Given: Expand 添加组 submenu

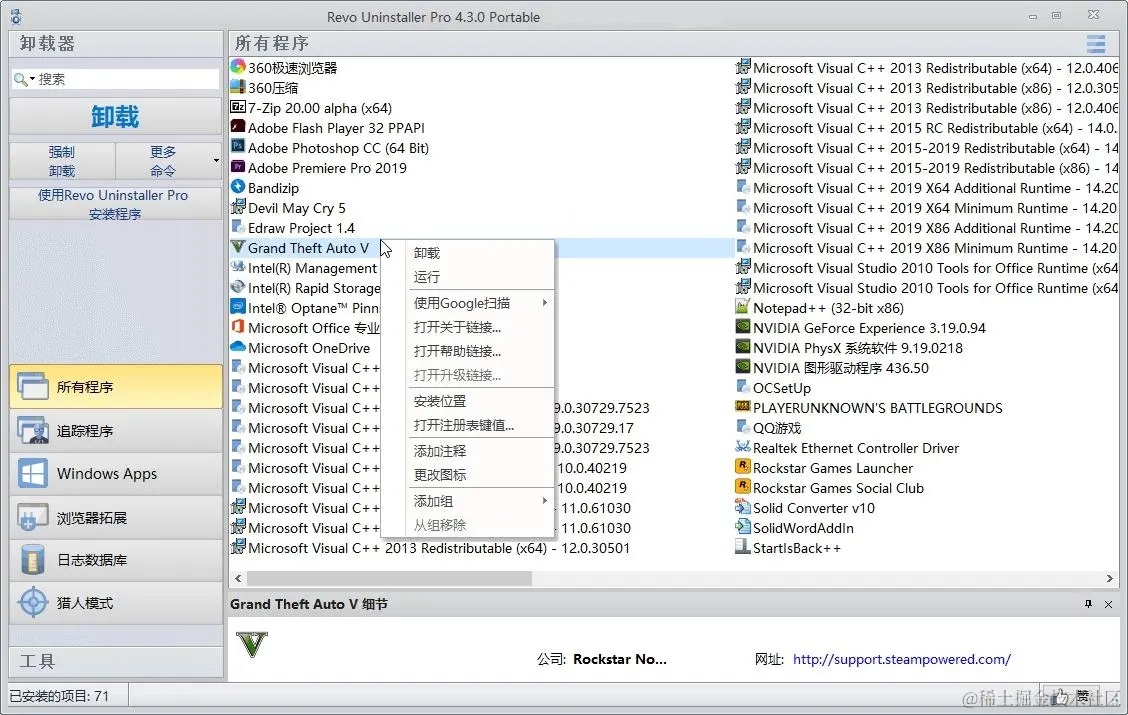Looking at the screenshot, I should point(545,501).
